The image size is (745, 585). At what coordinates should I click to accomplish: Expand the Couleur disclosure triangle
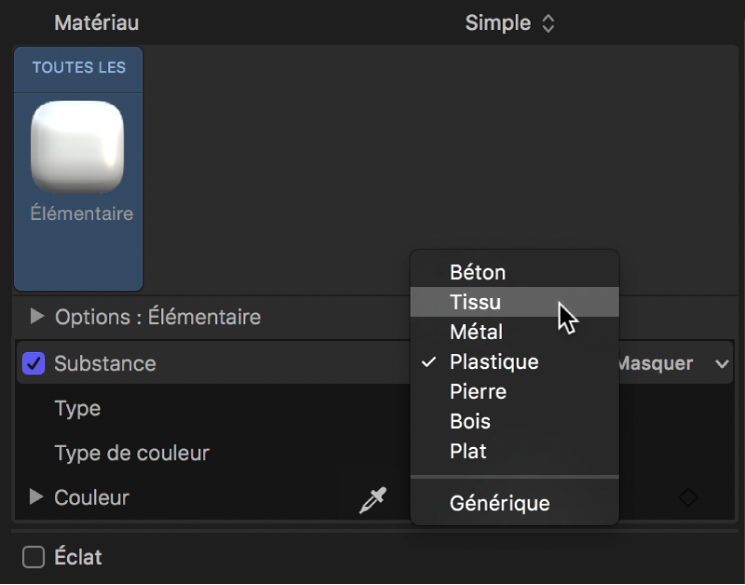point(38,497)
